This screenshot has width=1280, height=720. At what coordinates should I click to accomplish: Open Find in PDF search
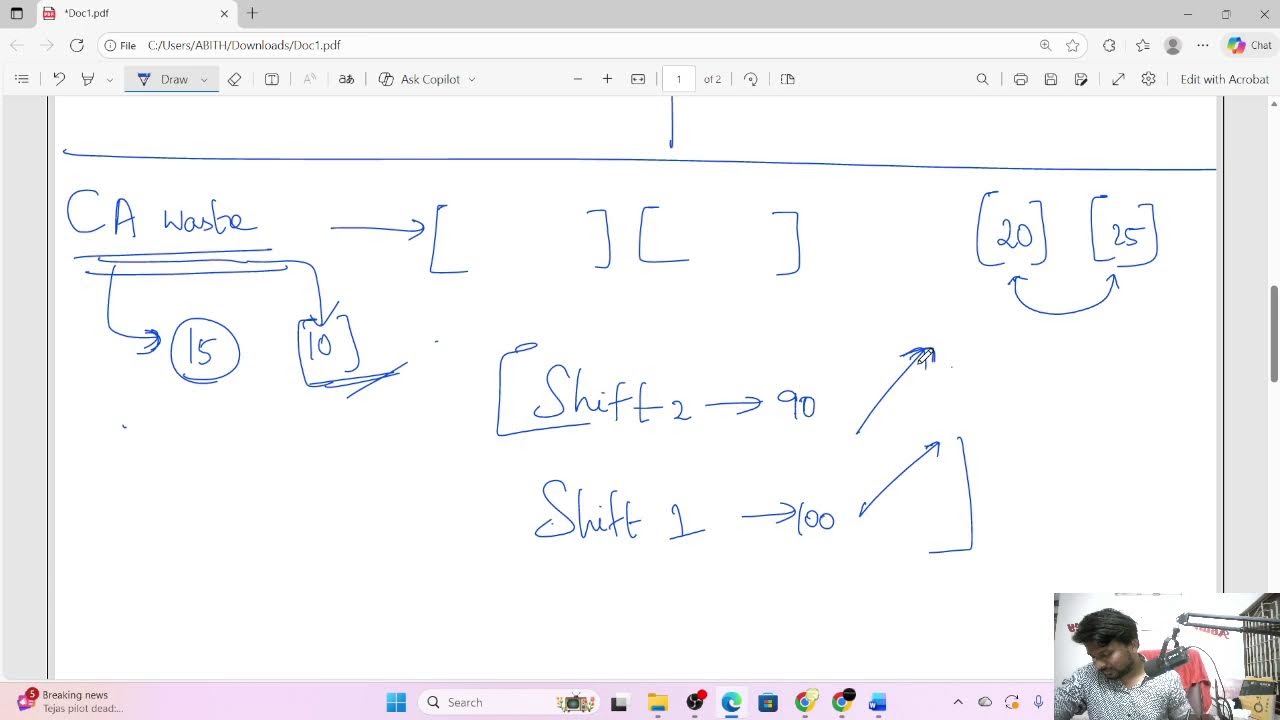(982, 79)
